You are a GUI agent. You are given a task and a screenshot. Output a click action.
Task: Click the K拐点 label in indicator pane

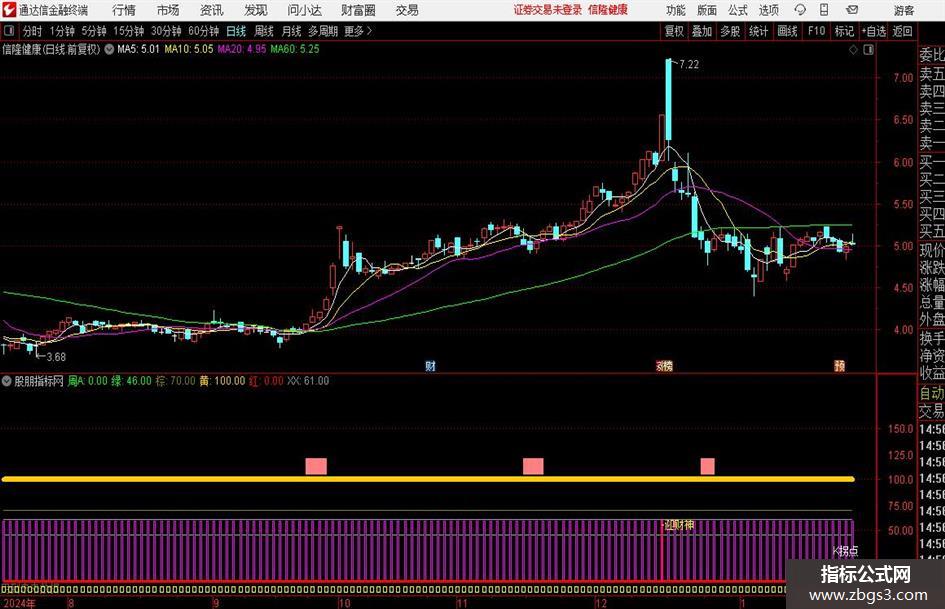[x=846, y=551]
